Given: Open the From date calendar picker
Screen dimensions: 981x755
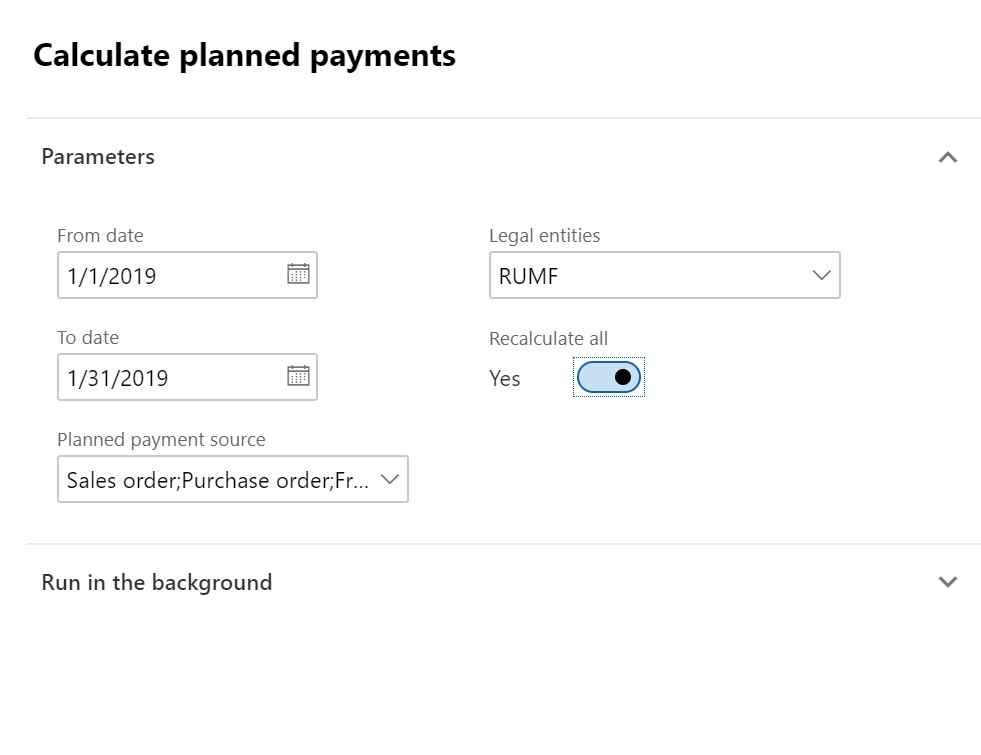Looking at the screenshot, I should pyautogui.click(x=298, y=275).
